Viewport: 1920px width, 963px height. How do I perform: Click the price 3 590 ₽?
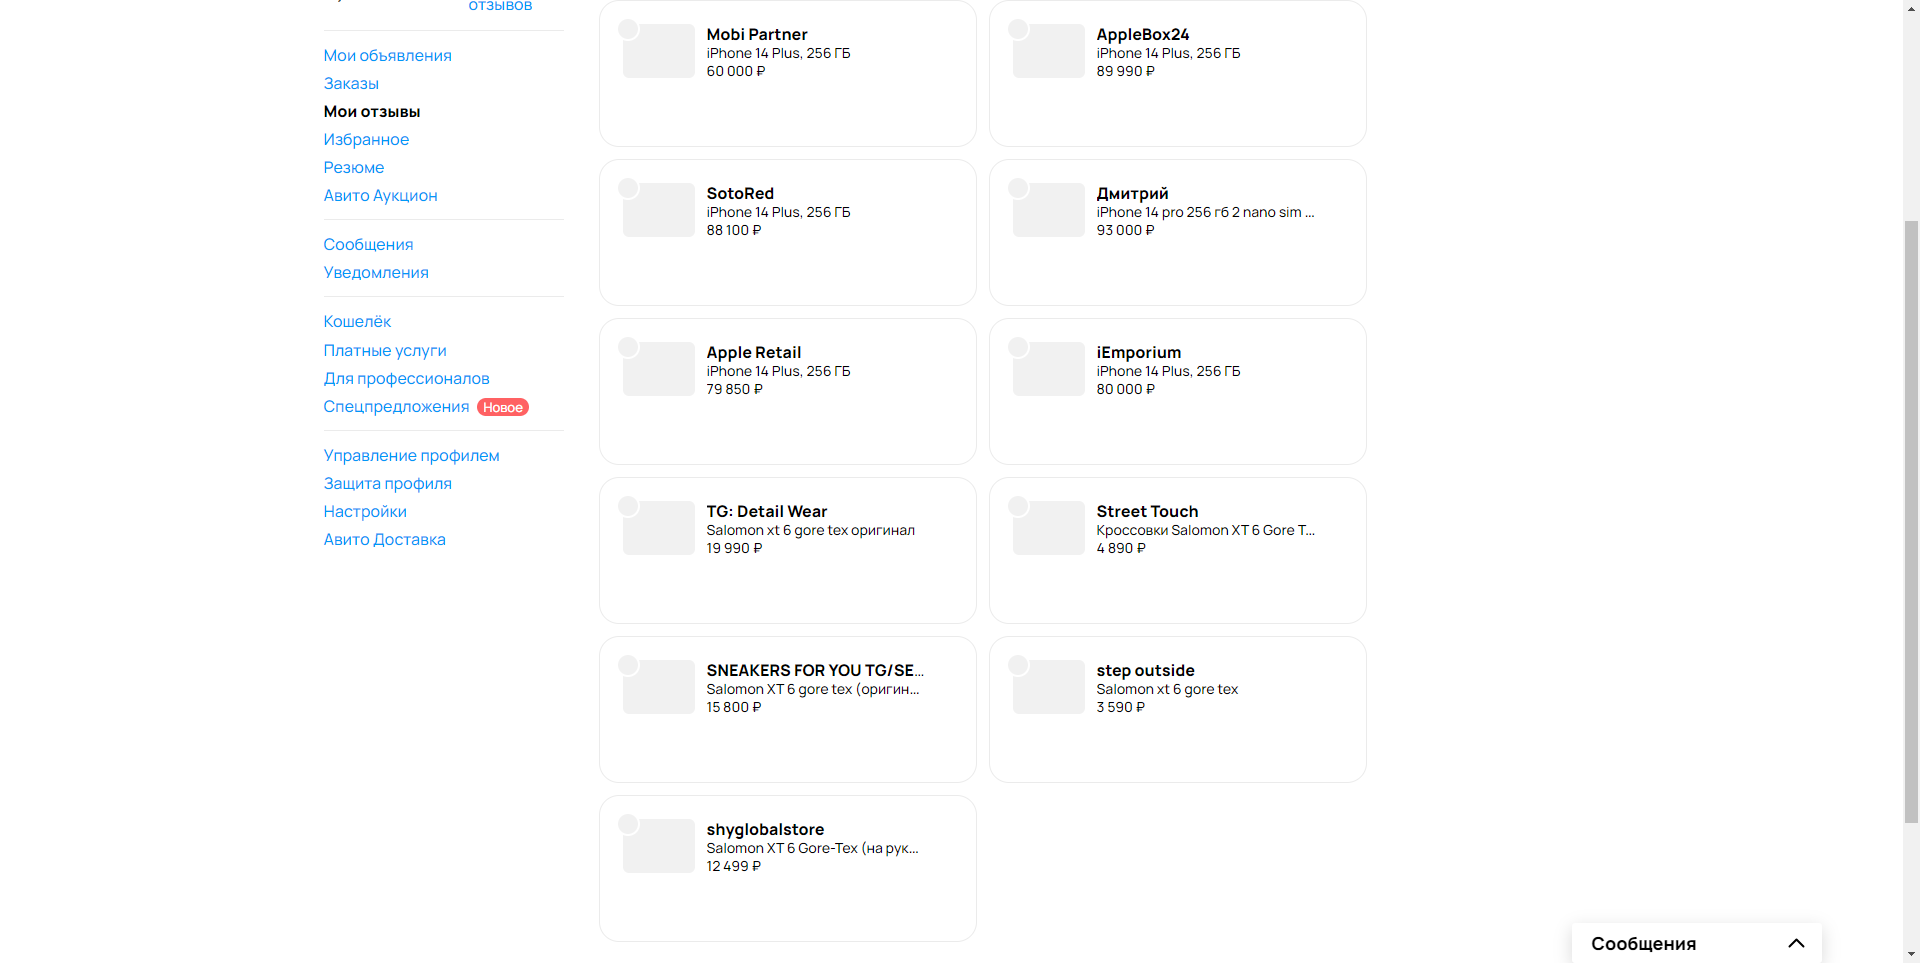tap(1120, 707)
